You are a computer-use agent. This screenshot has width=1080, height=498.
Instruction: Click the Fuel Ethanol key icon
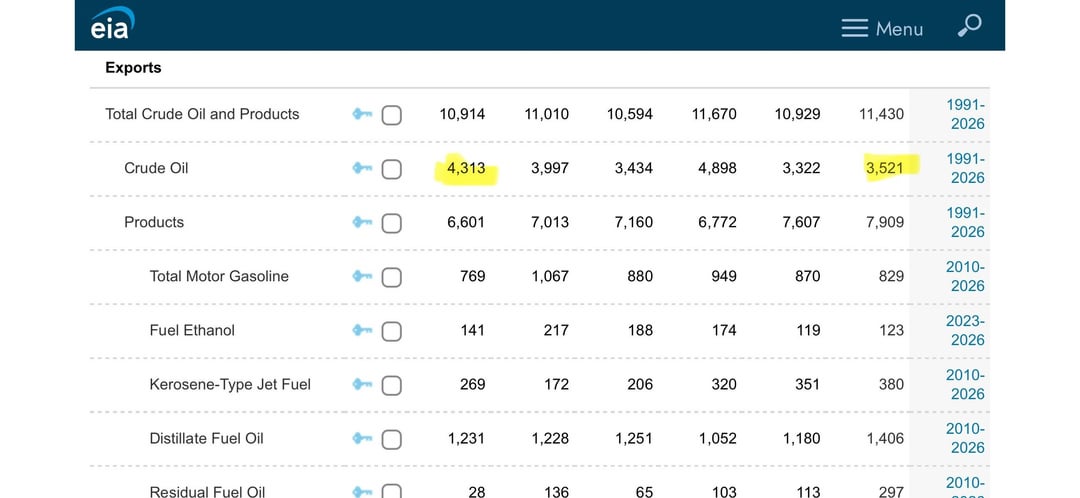pos(362,330)
